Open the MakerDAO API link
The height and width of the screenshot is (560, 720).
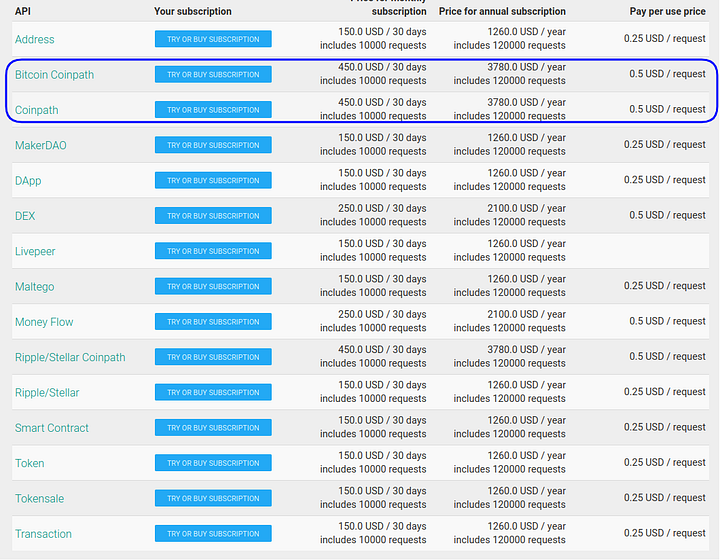click(40, 146)
